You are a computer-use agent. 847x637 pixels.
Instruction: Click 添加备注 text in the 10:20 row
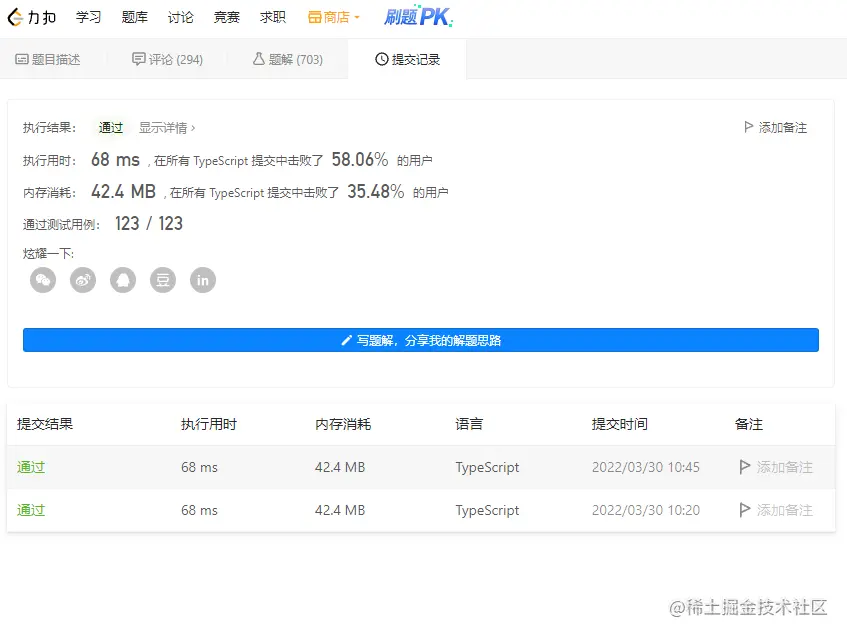point(784,510)
